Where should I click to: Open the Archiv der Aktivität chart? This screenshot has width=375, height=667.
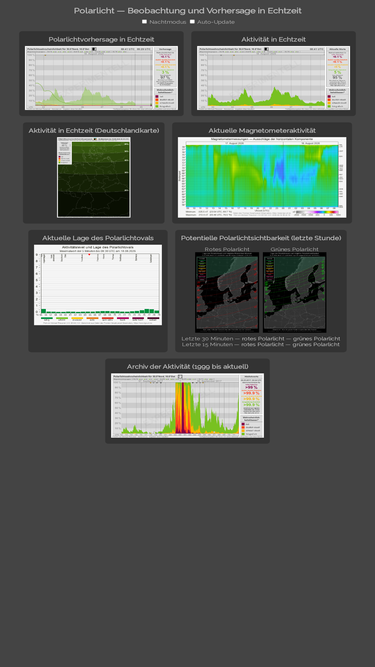188,406
